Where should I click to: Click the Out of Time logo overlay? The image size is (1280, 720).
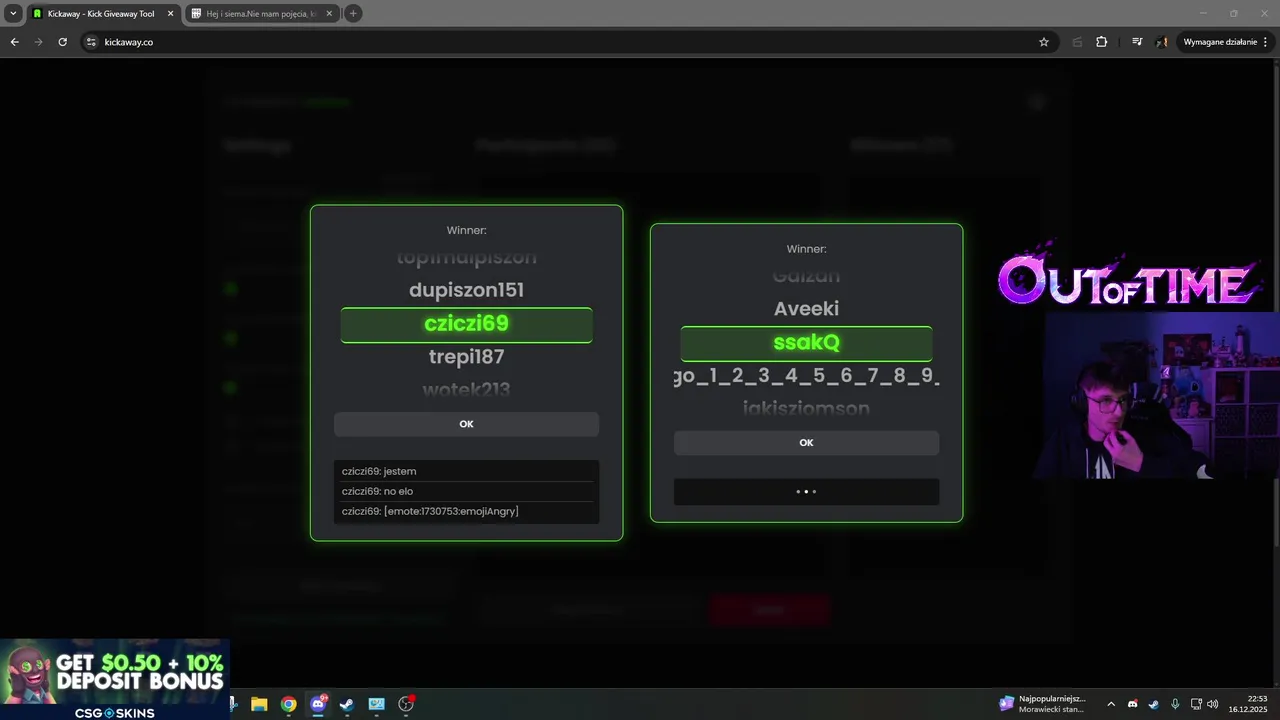pos(1128,277)
